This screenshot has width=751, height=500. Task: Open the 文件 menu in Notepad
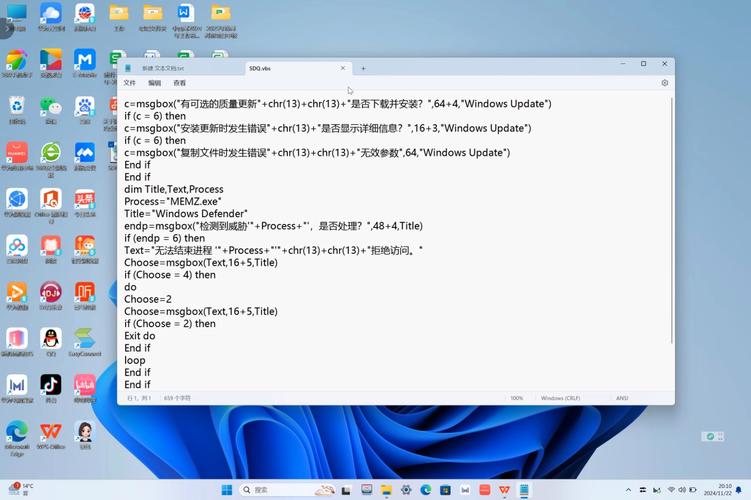tap(129, 83)
